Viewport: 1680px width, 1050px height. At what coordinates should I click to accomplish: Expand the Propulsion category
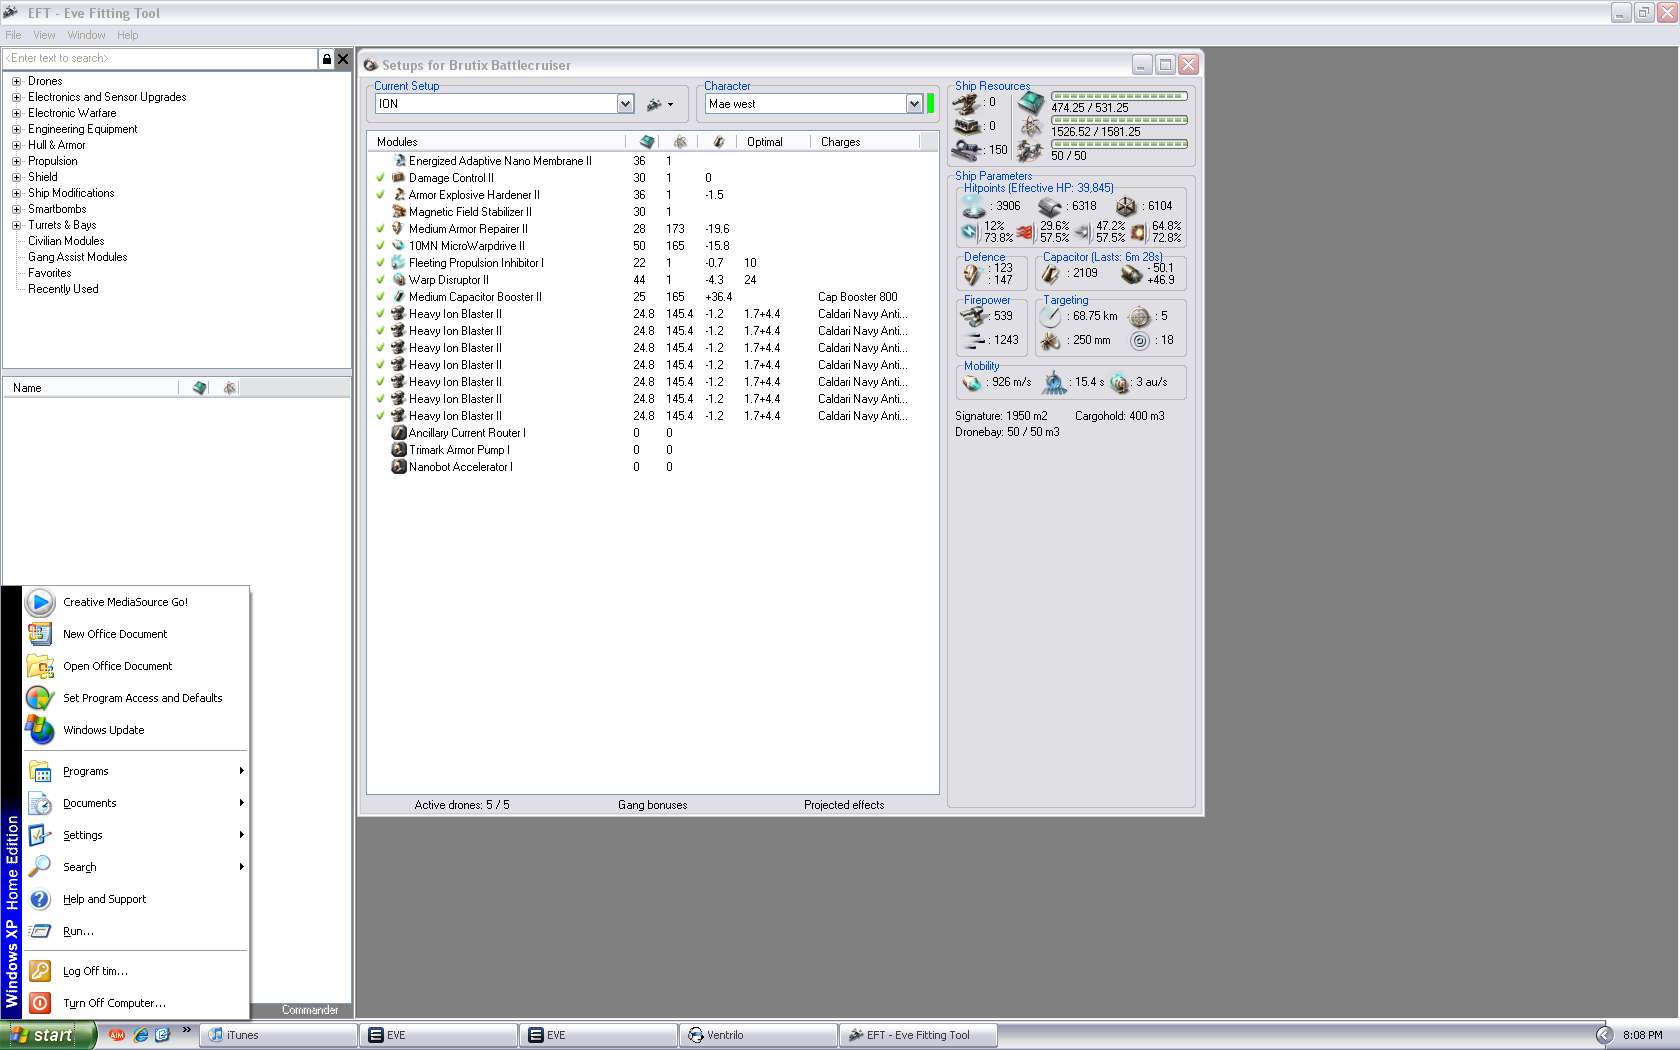pos(16,161)
